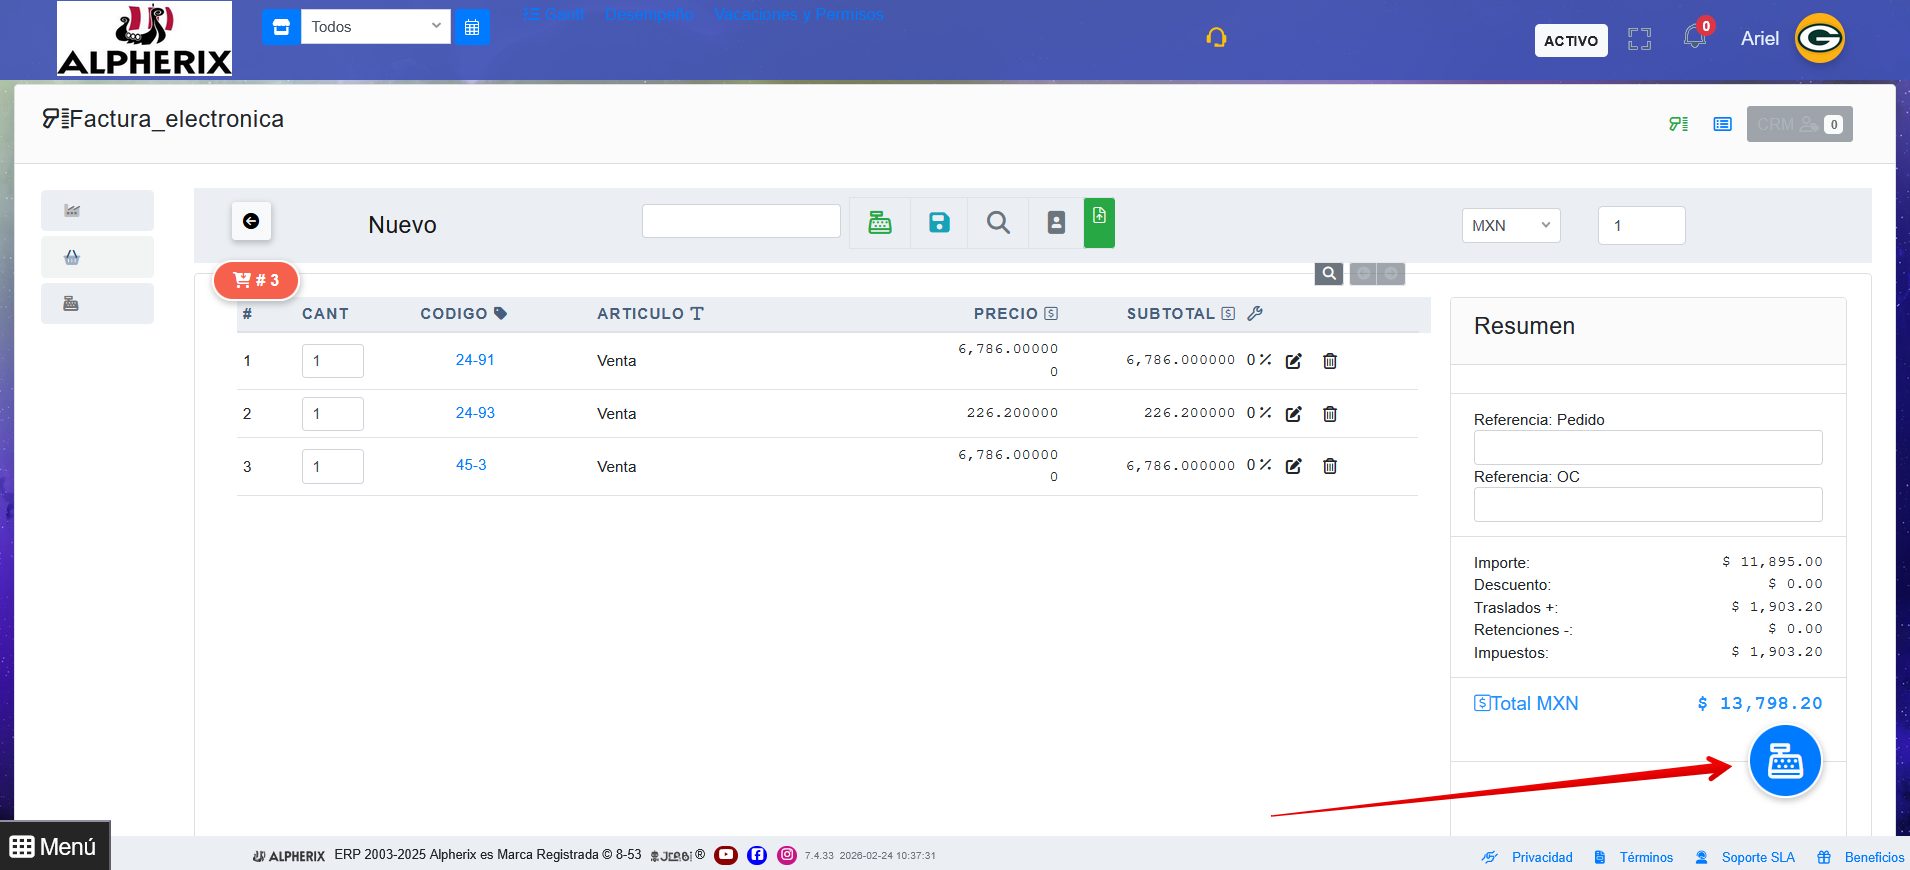Toggle the ACTIVO status button
The height and width of the screenshot is (870, 1910).
[1570, 41]
